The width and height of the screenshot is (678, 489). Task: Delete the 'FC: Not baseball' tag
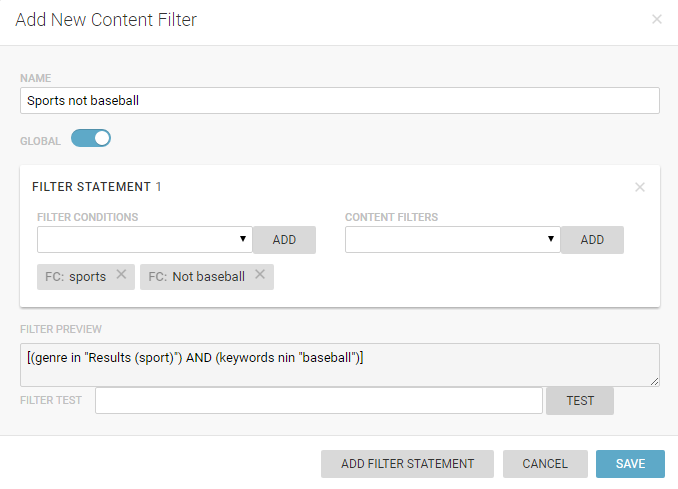[x=260, y=275]
